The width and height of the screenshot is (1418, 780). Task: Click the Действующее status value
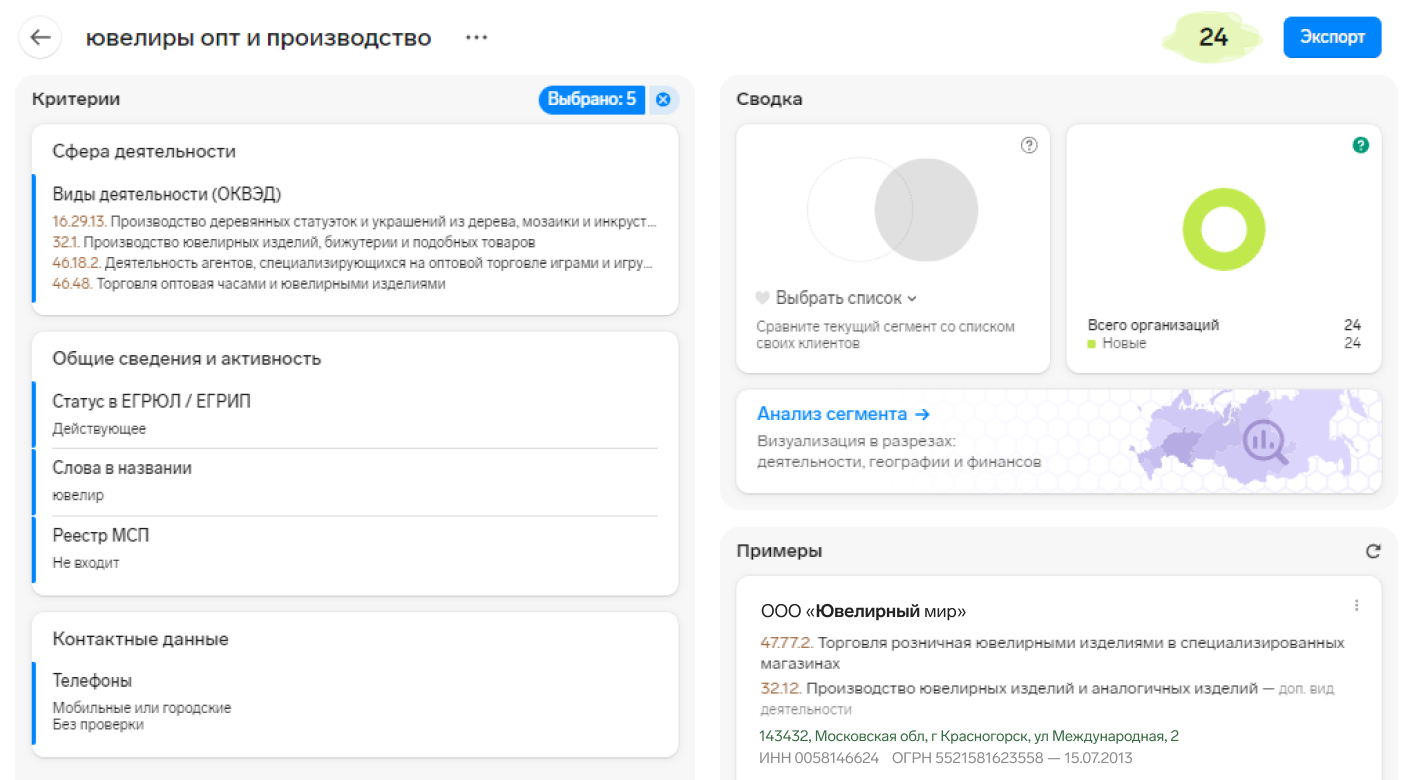99,429
